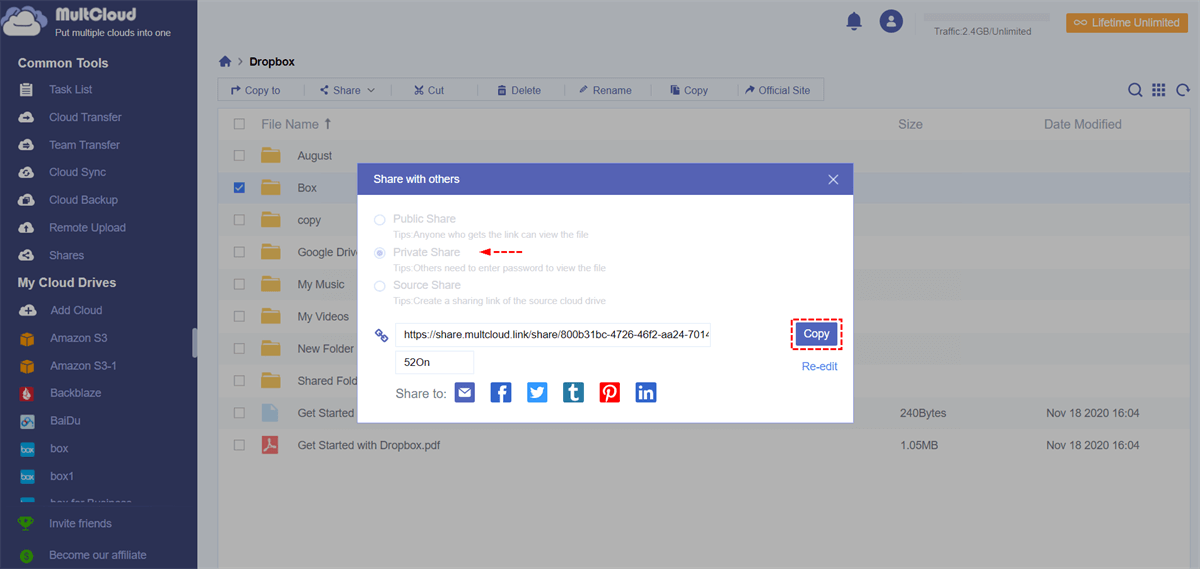
Task: Share link to Pinterest
Action: (x=610, y=393)
